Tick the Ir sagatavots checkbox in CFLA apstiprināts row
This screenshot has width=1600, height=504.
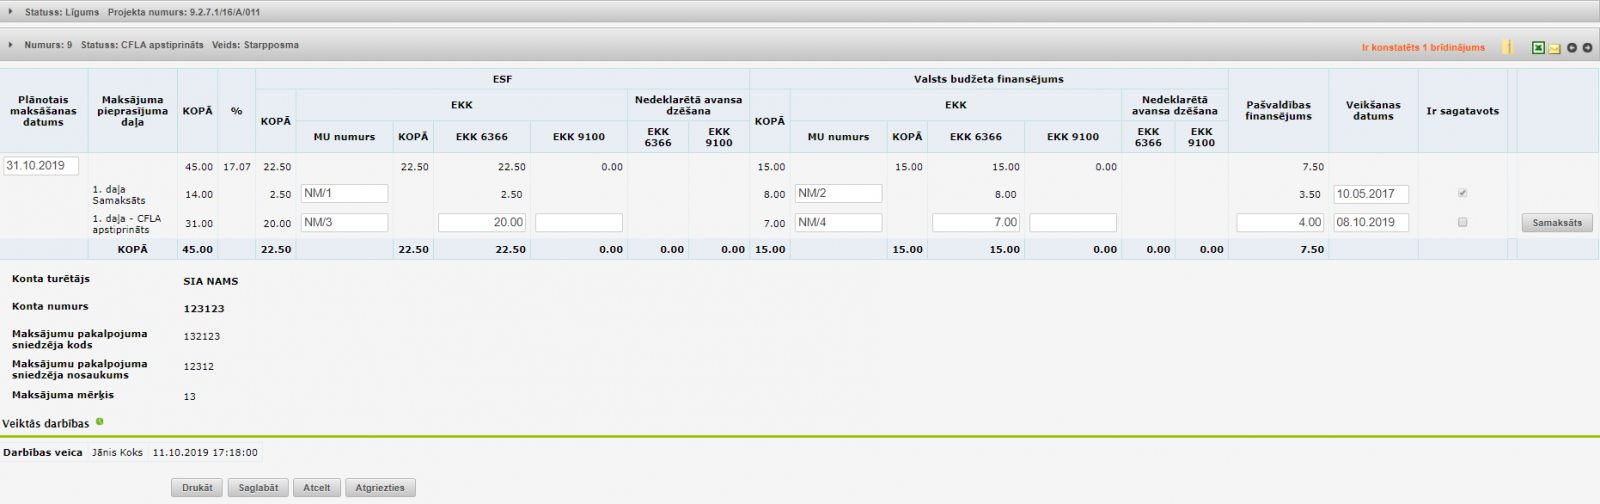(x=1462, y=222)
